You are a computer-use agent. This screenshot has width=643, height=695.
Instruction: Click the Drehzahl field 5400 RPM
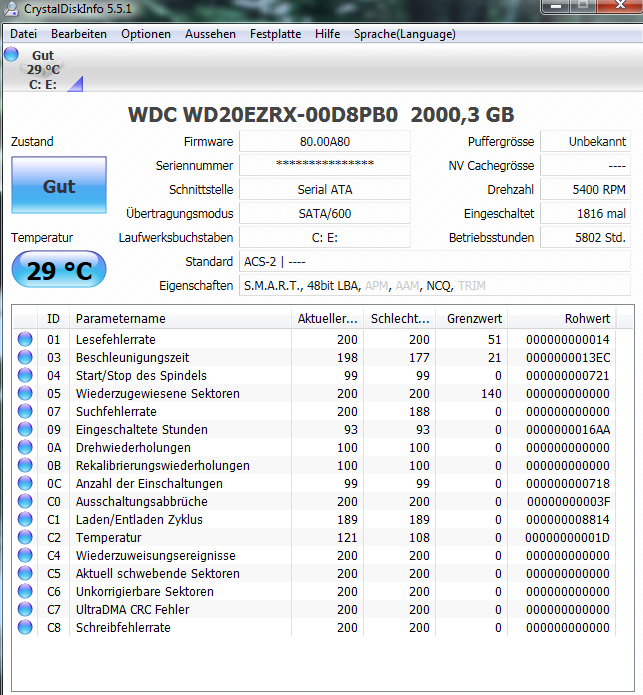coord(585,189)
